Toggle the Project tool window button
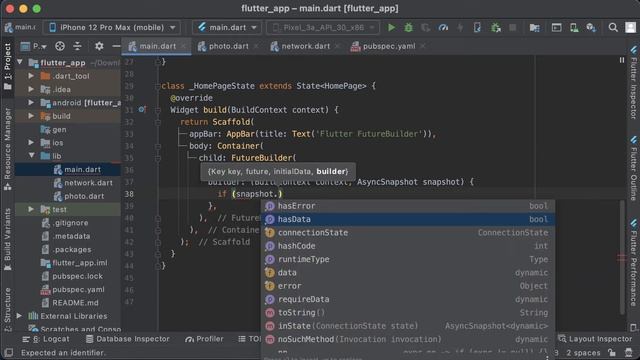Viewport: 640px width, 360px height. pyautogui.click(x=7, y=66)
